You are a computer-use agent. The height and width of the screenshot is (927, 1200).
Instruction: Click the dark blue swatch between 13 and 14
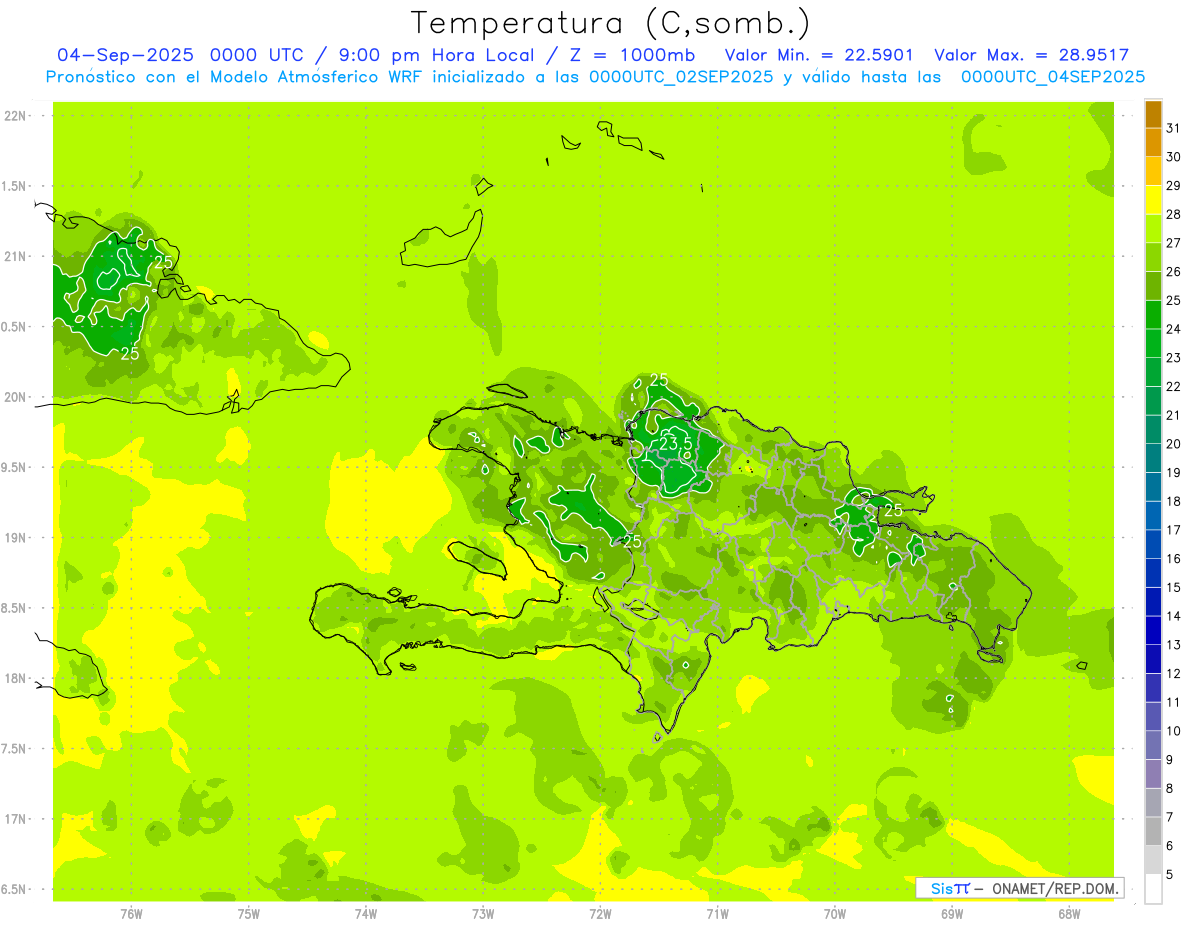(x=1154, y=630)
